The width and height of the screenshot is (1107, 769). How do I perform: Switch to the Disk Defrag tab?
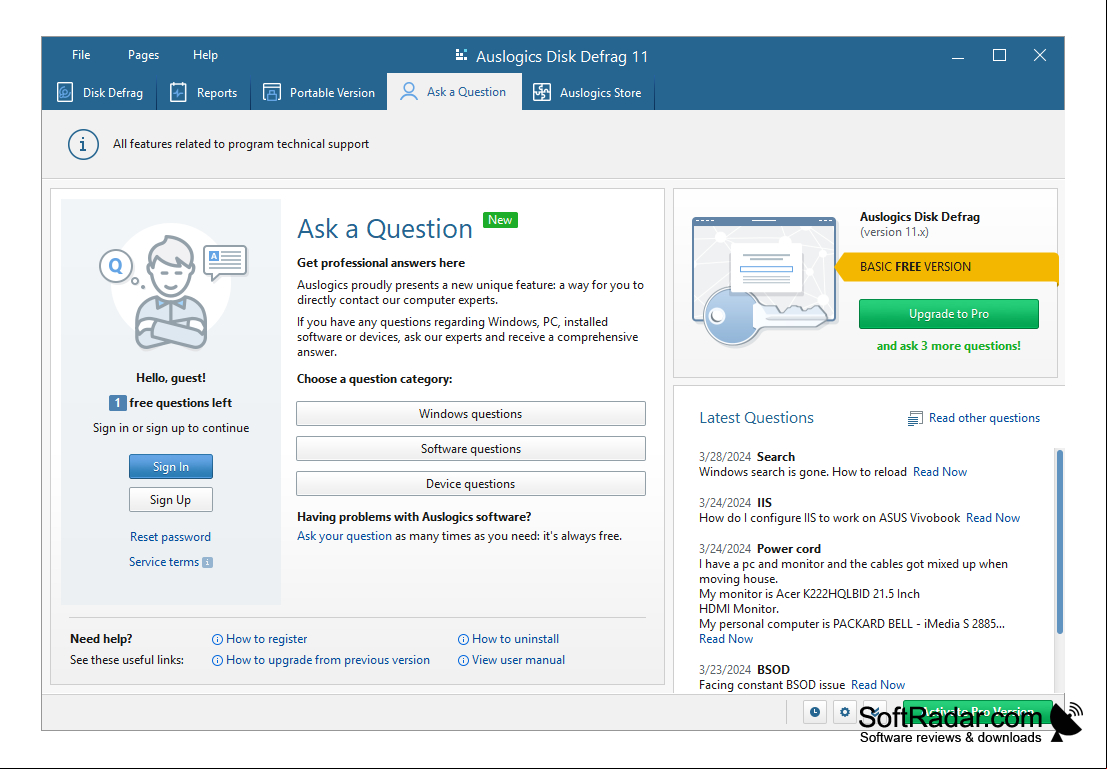point(100,93)
